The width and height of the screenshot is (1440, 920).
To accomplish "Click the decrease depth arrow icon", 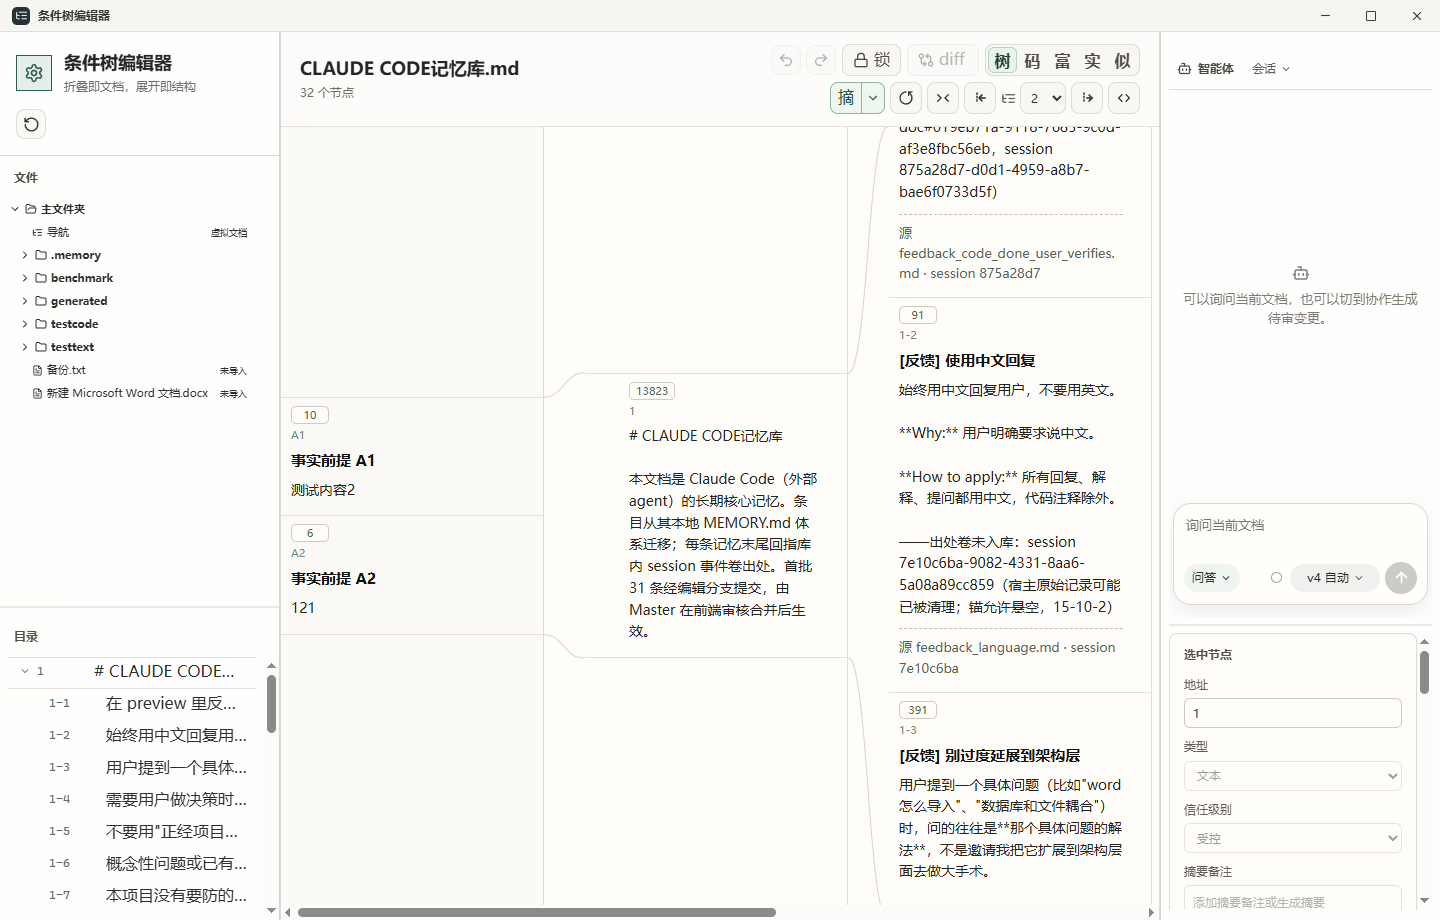I will 980,98.
